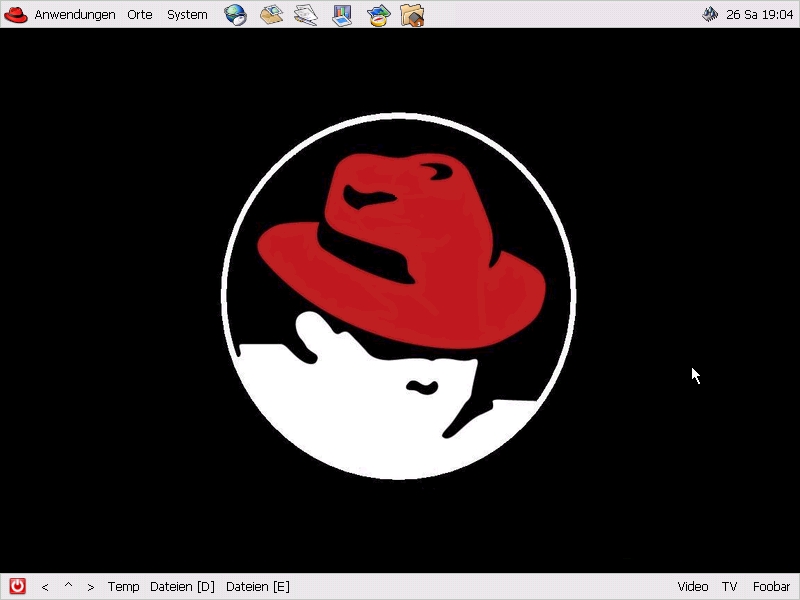Click the red power button icon

pyautogui.click(x=17, y=586)
